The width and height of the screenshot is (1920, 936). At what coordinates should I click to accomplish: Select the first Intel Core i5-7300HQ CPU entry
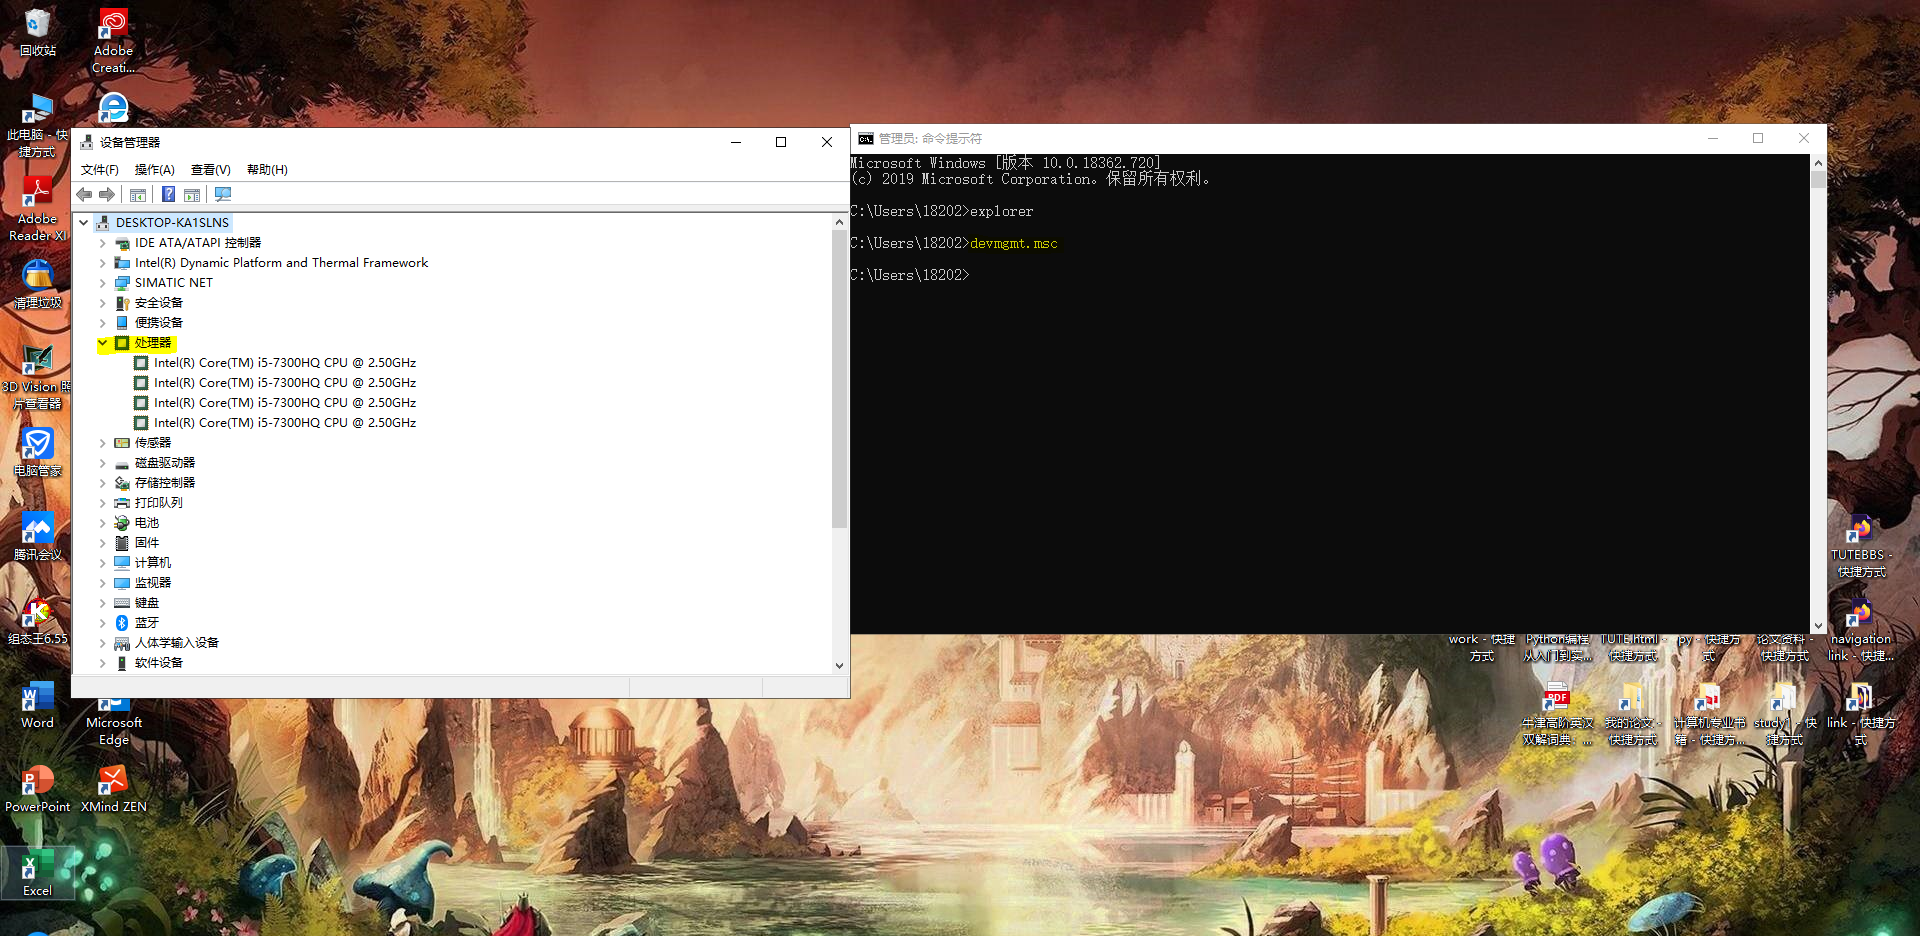285,363
